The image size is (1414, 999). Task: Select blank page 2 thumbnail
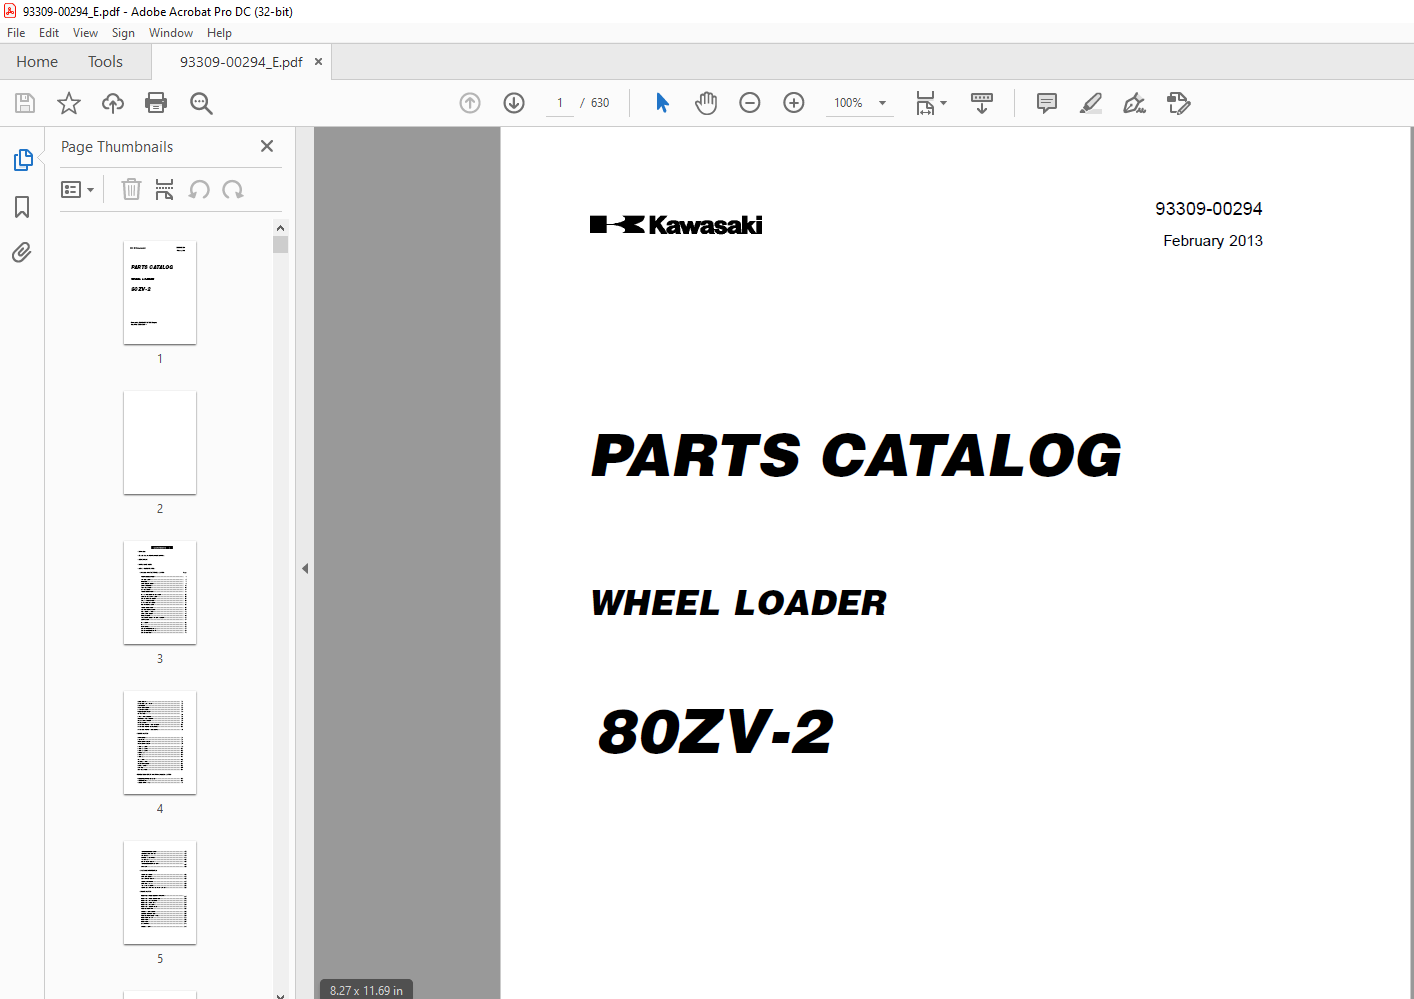point(160,443)
